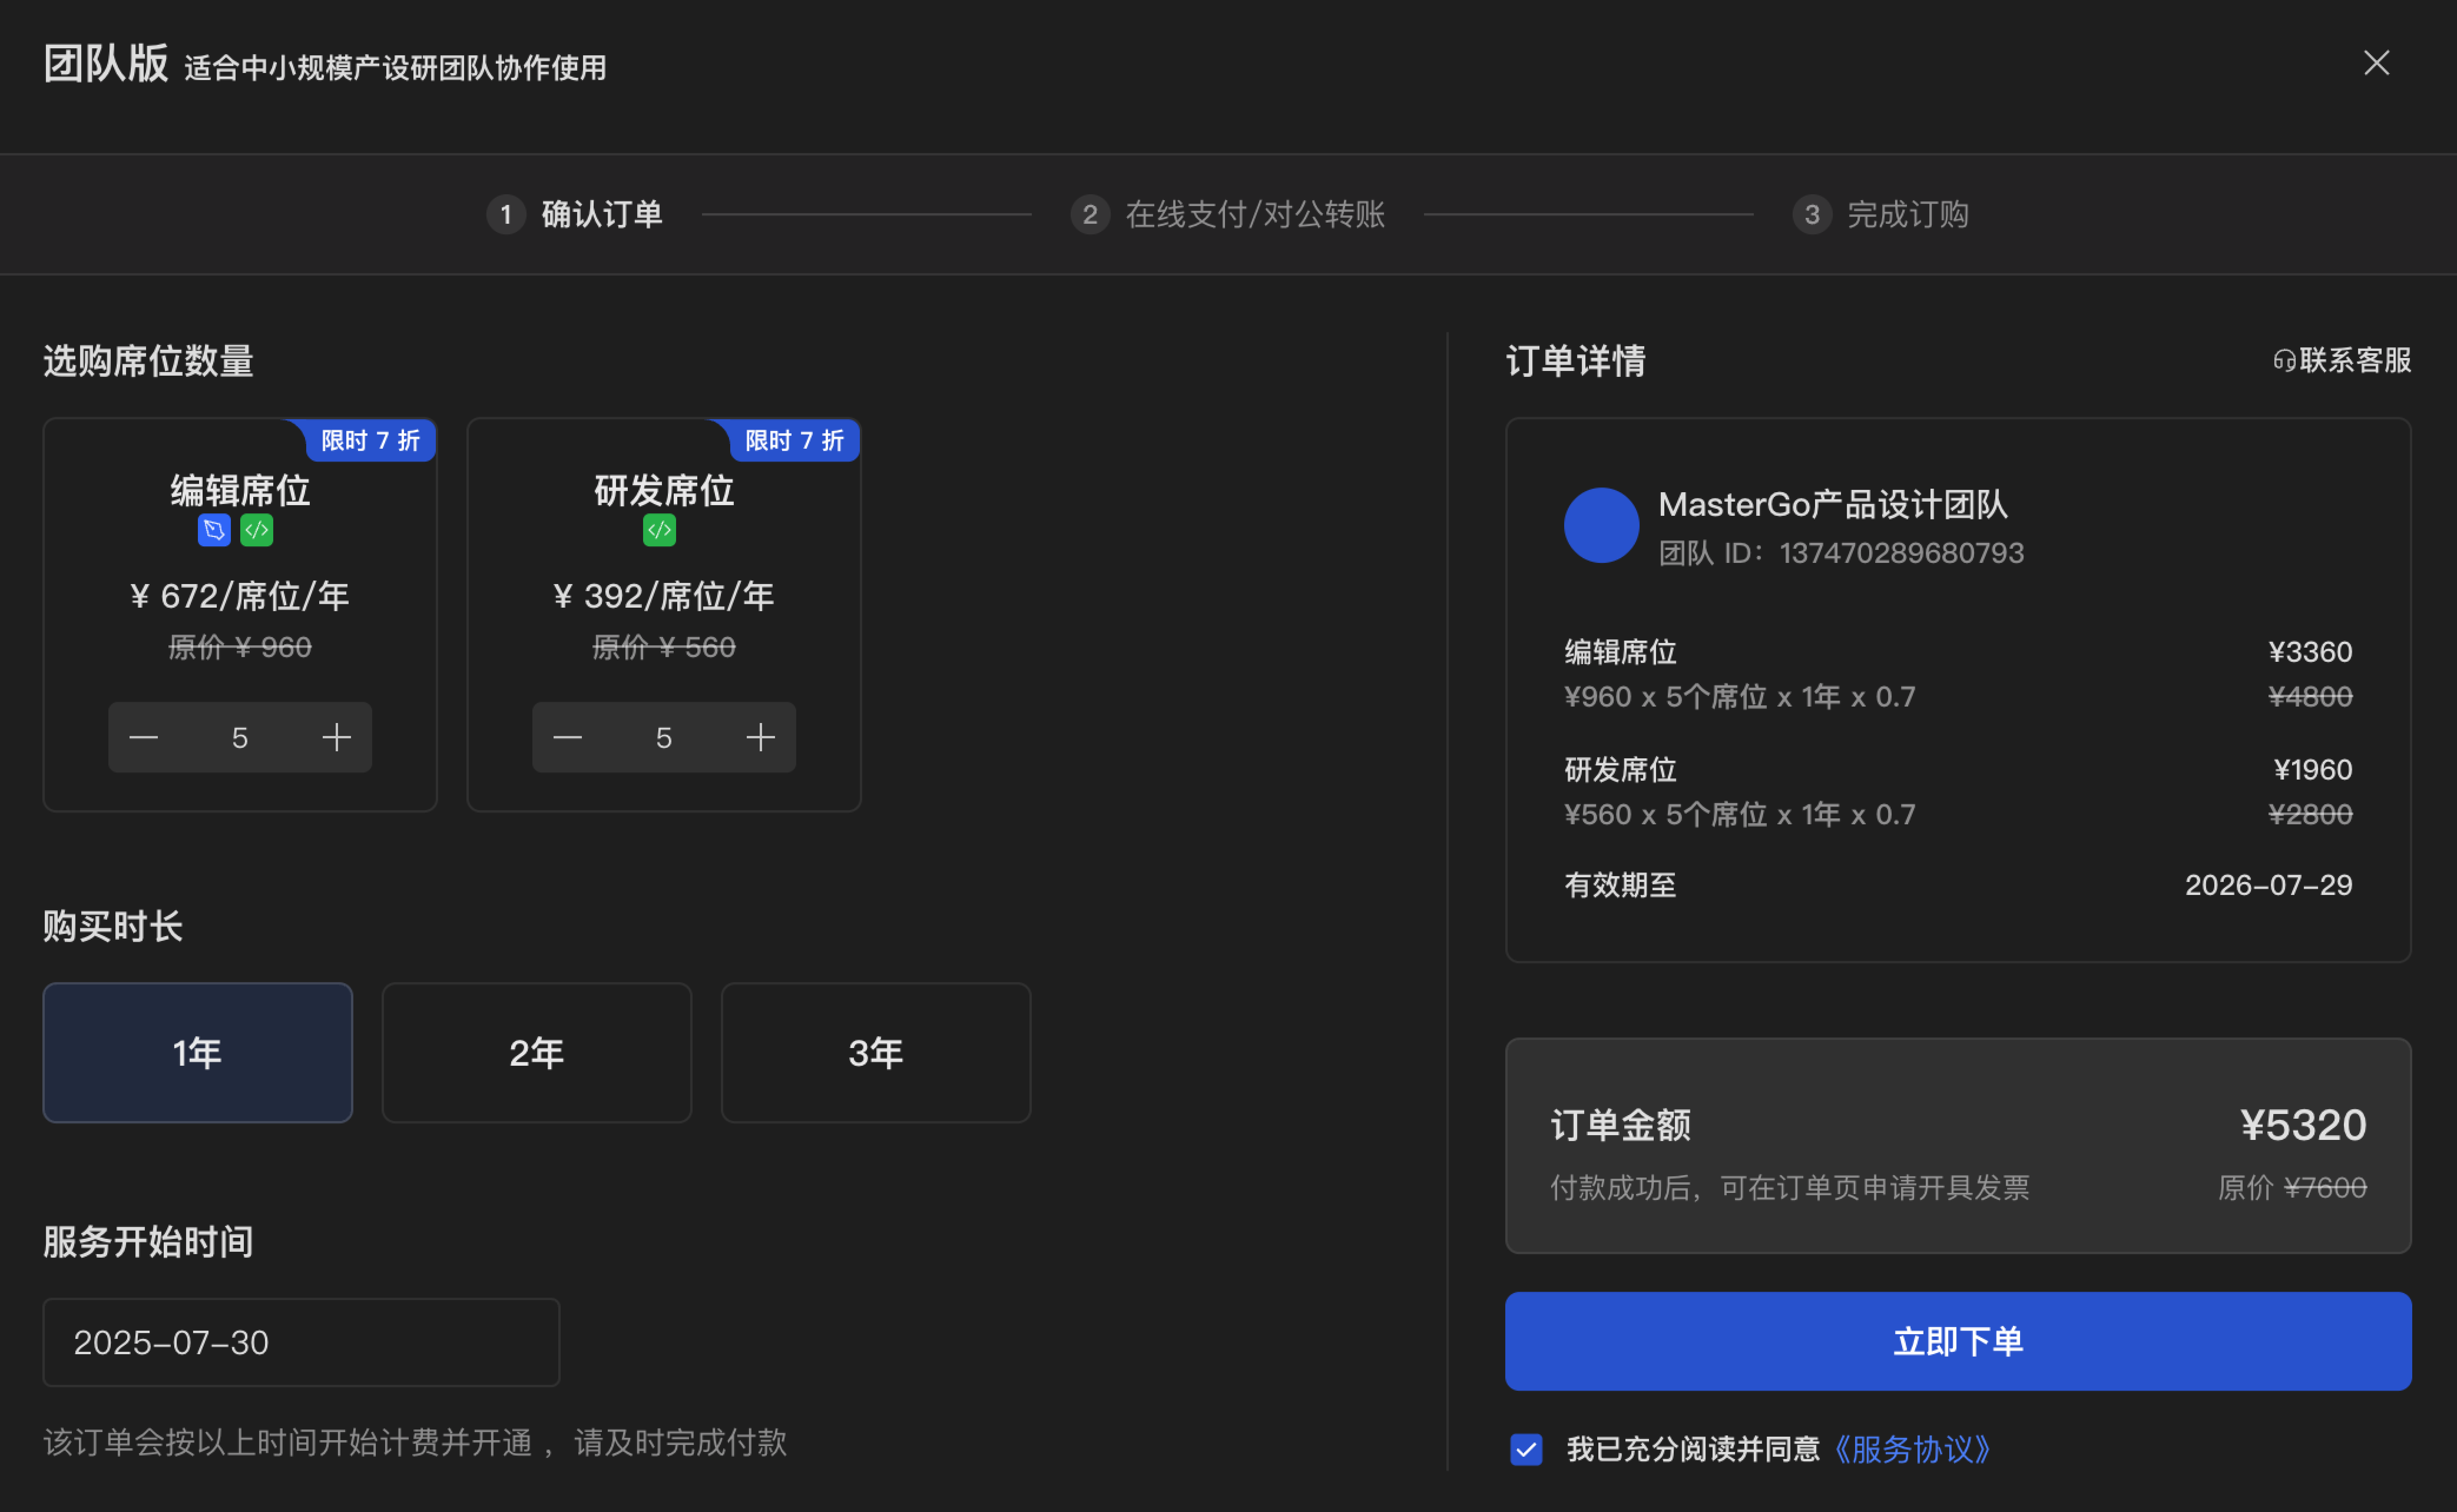Click the original total 原价 ¥7600
This screenshot has width=2457, height=1512.
coord(2292,1188)
